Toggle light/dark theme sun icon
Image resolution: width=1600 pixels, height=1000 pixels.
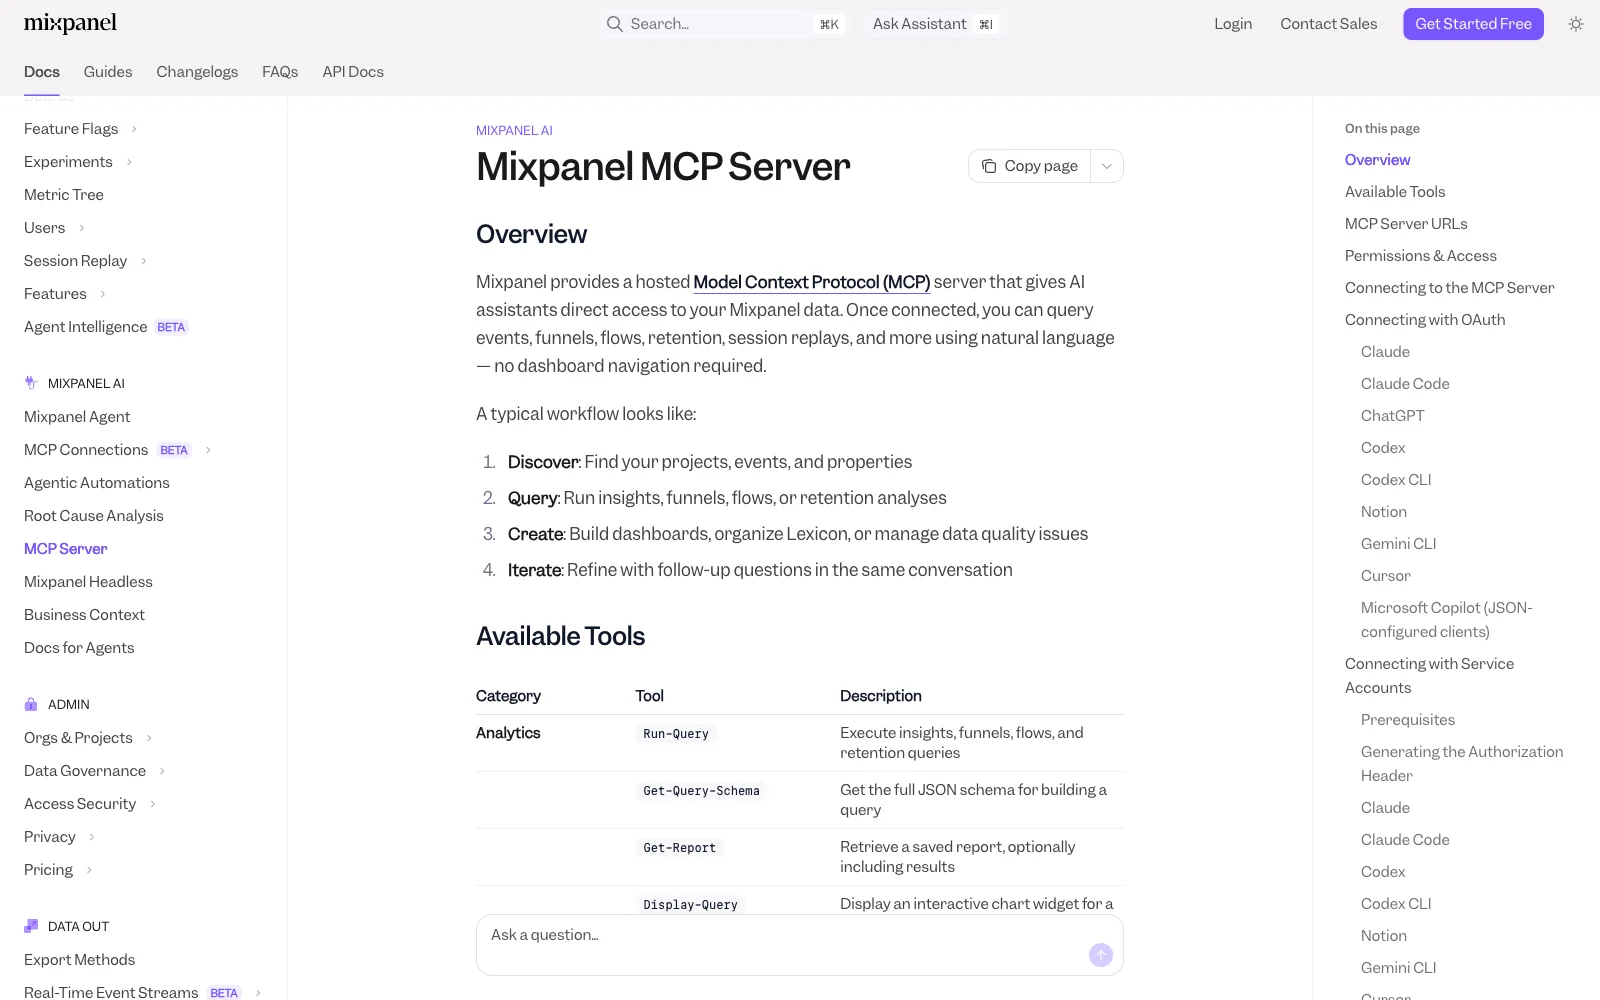[x=1576, y=24]
